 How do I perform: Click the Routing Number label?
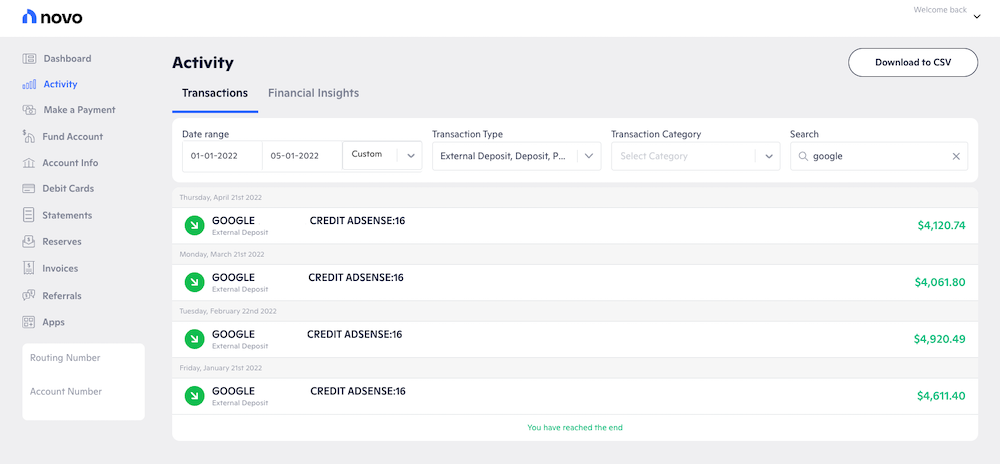(65, 358)
